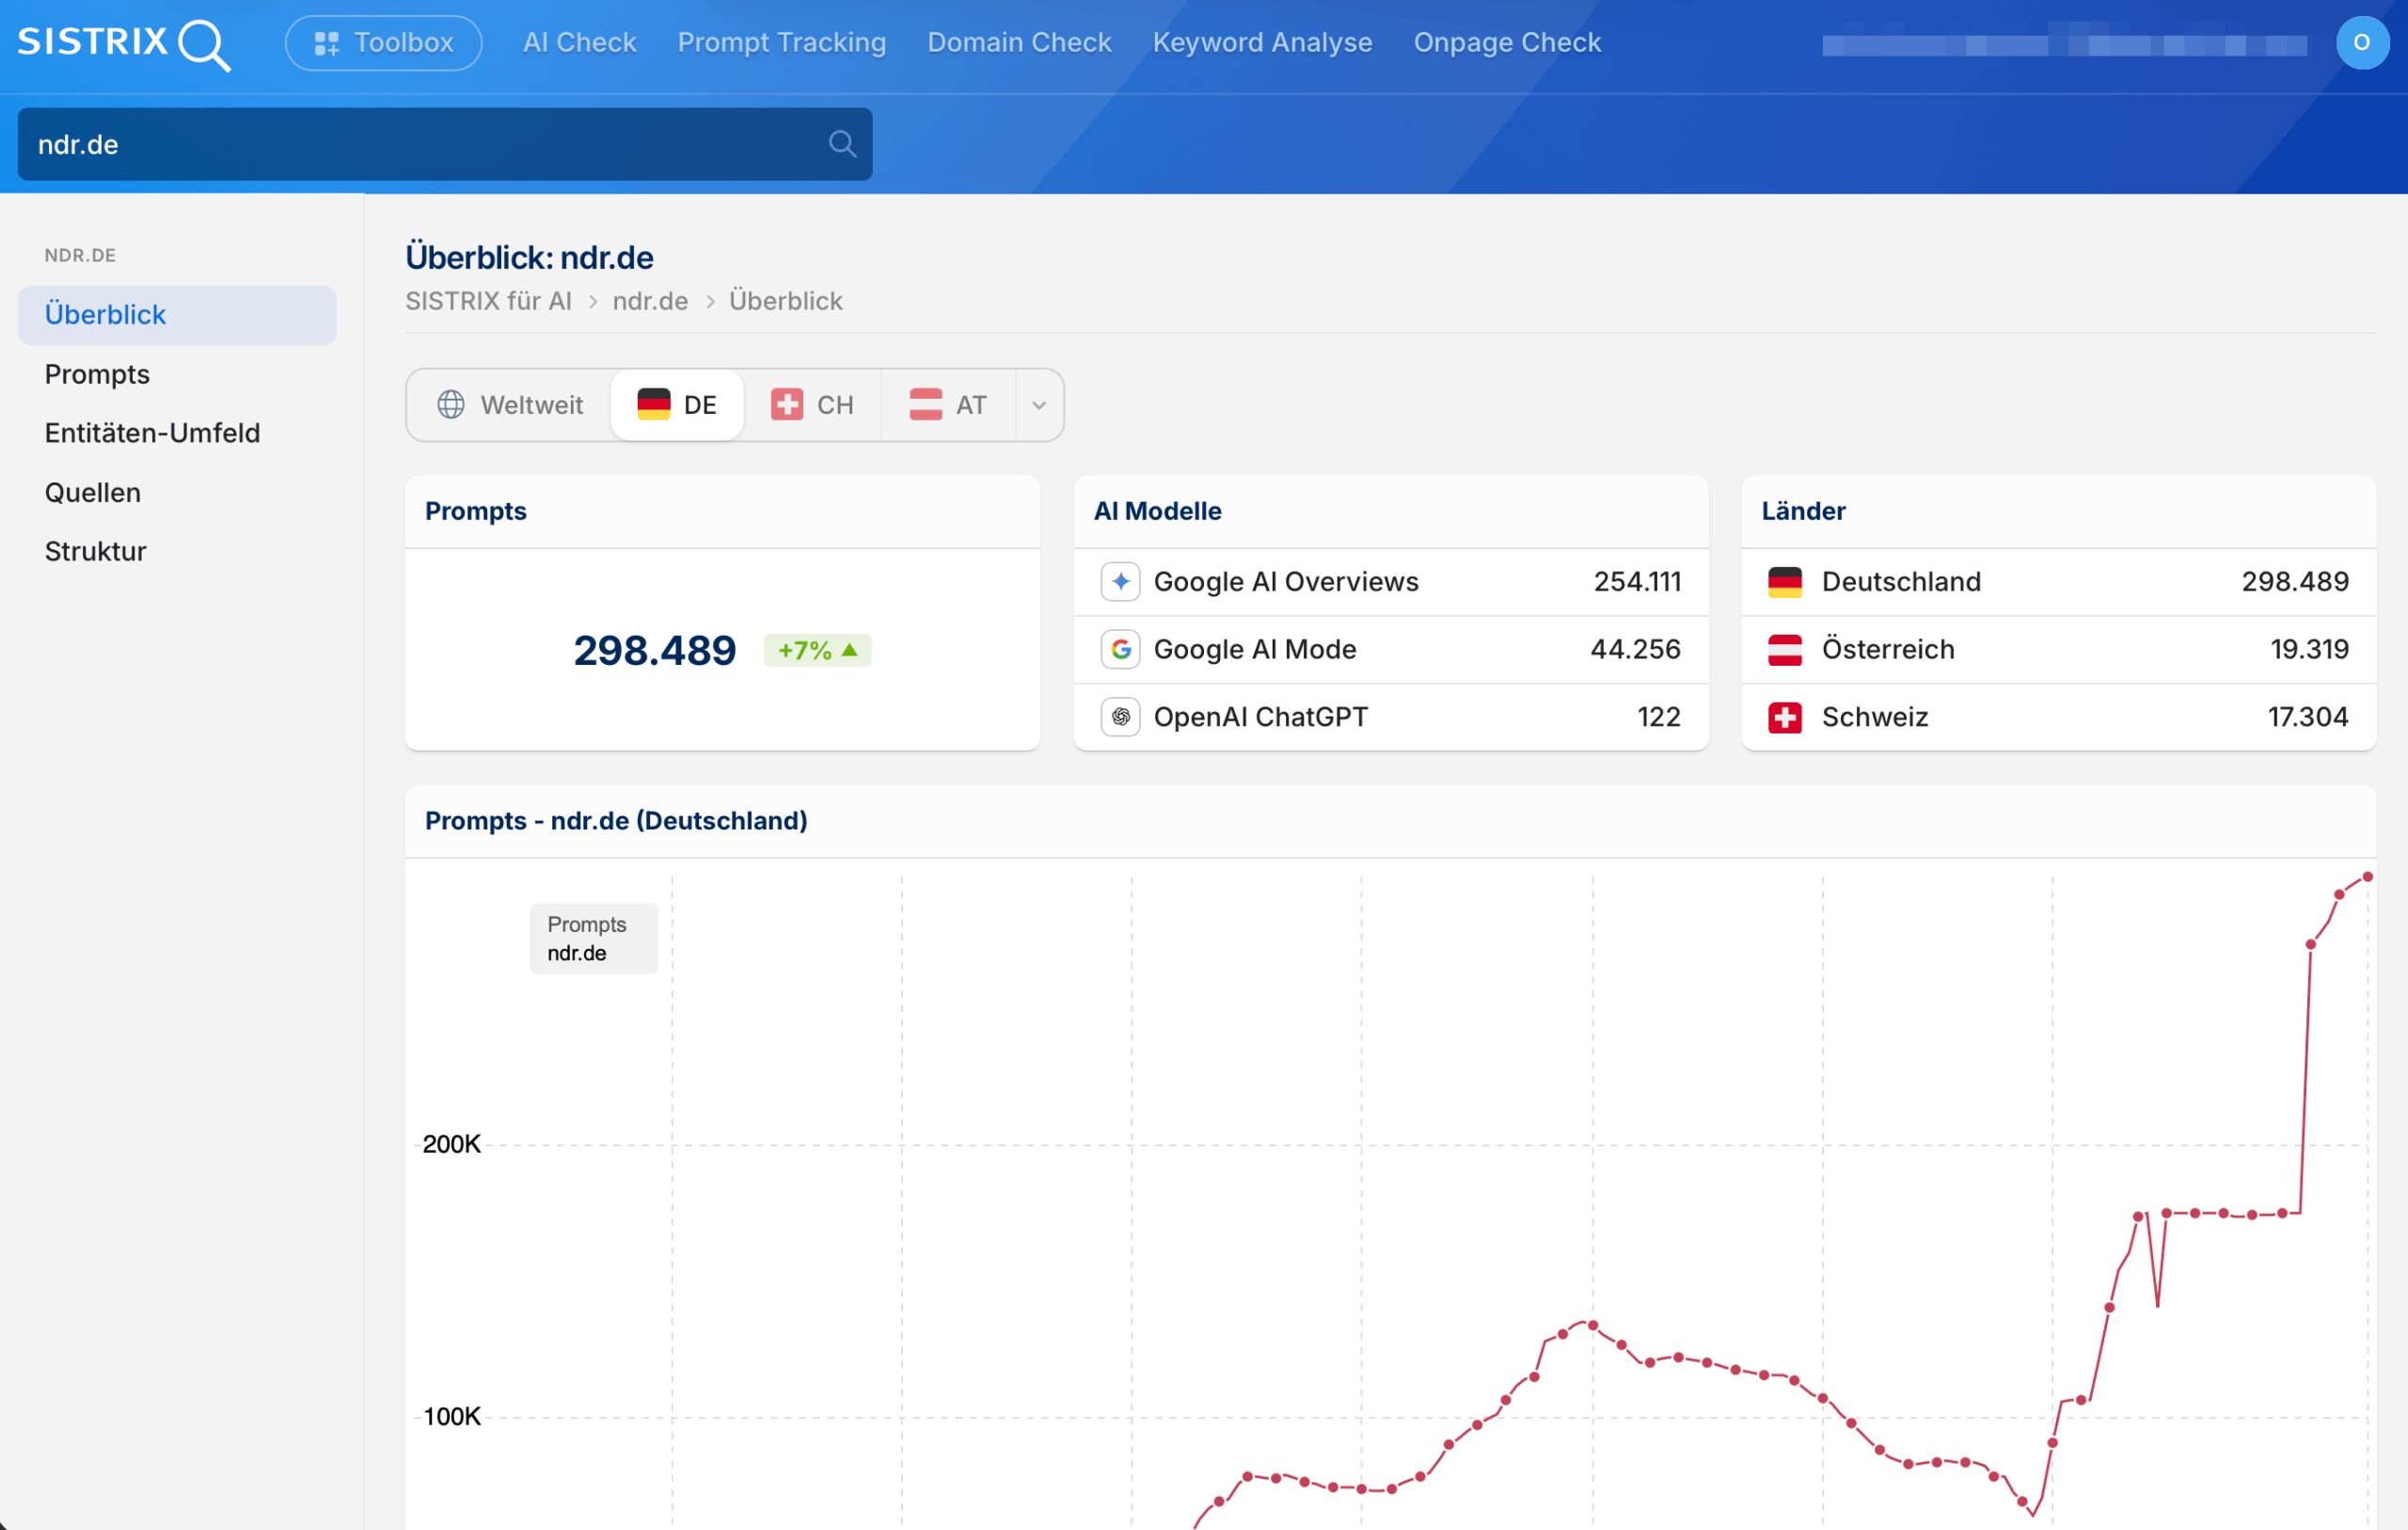Click the 'Prompts' heading of the first card
Image resolution: width=2408 pixels, height=1530 pixels.
coord(476,511)
